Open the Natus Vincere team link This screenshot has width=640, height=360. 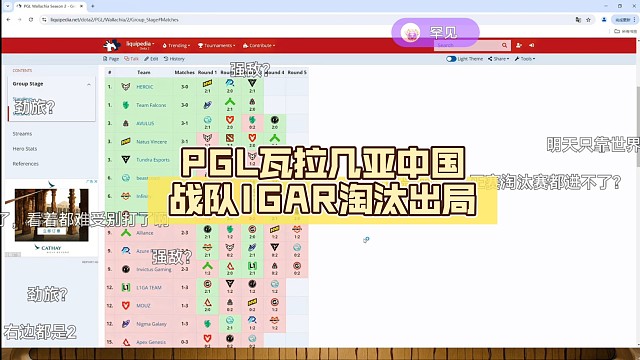pyautogui.click(x=151, y=142)
